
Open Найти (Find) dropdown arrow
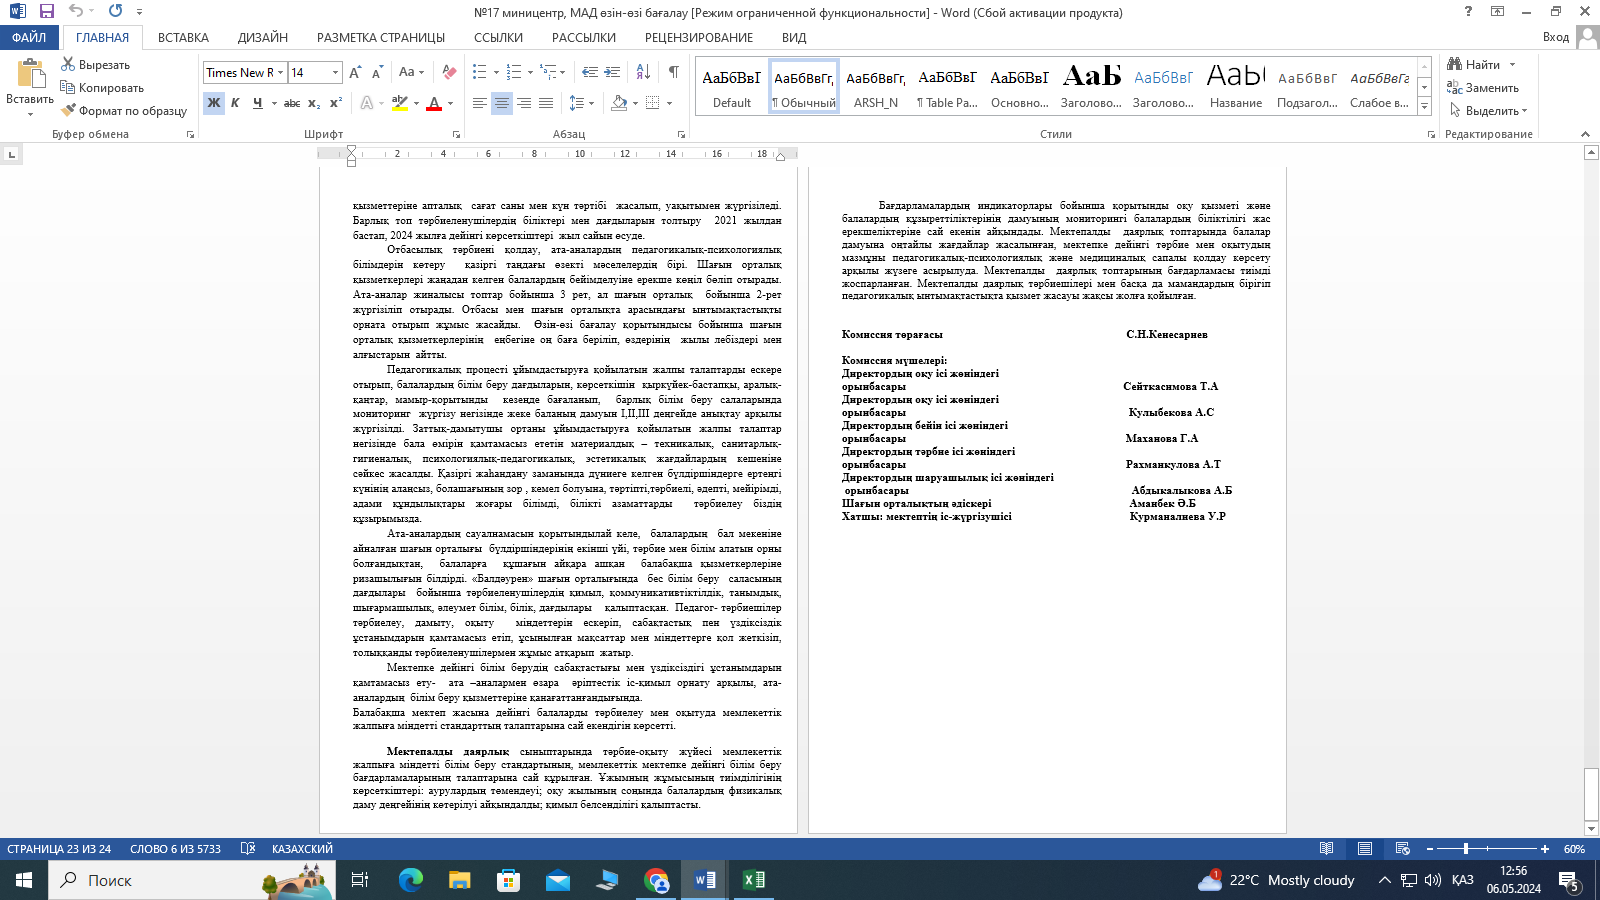tap(1512, 65)
